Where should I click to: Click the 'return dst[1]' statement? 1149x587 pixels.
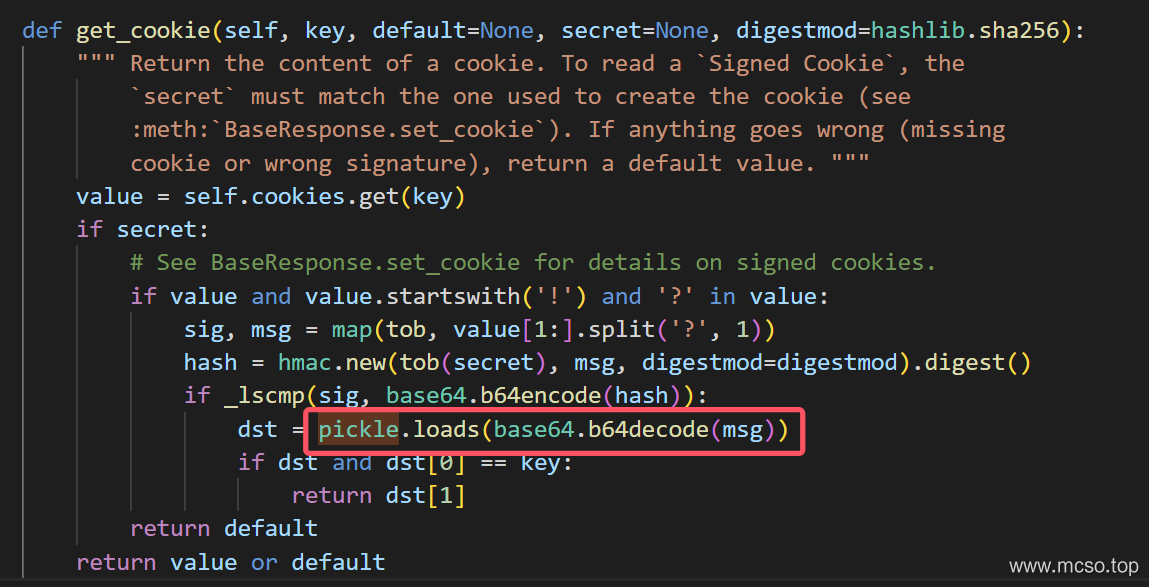click(378, 495)
